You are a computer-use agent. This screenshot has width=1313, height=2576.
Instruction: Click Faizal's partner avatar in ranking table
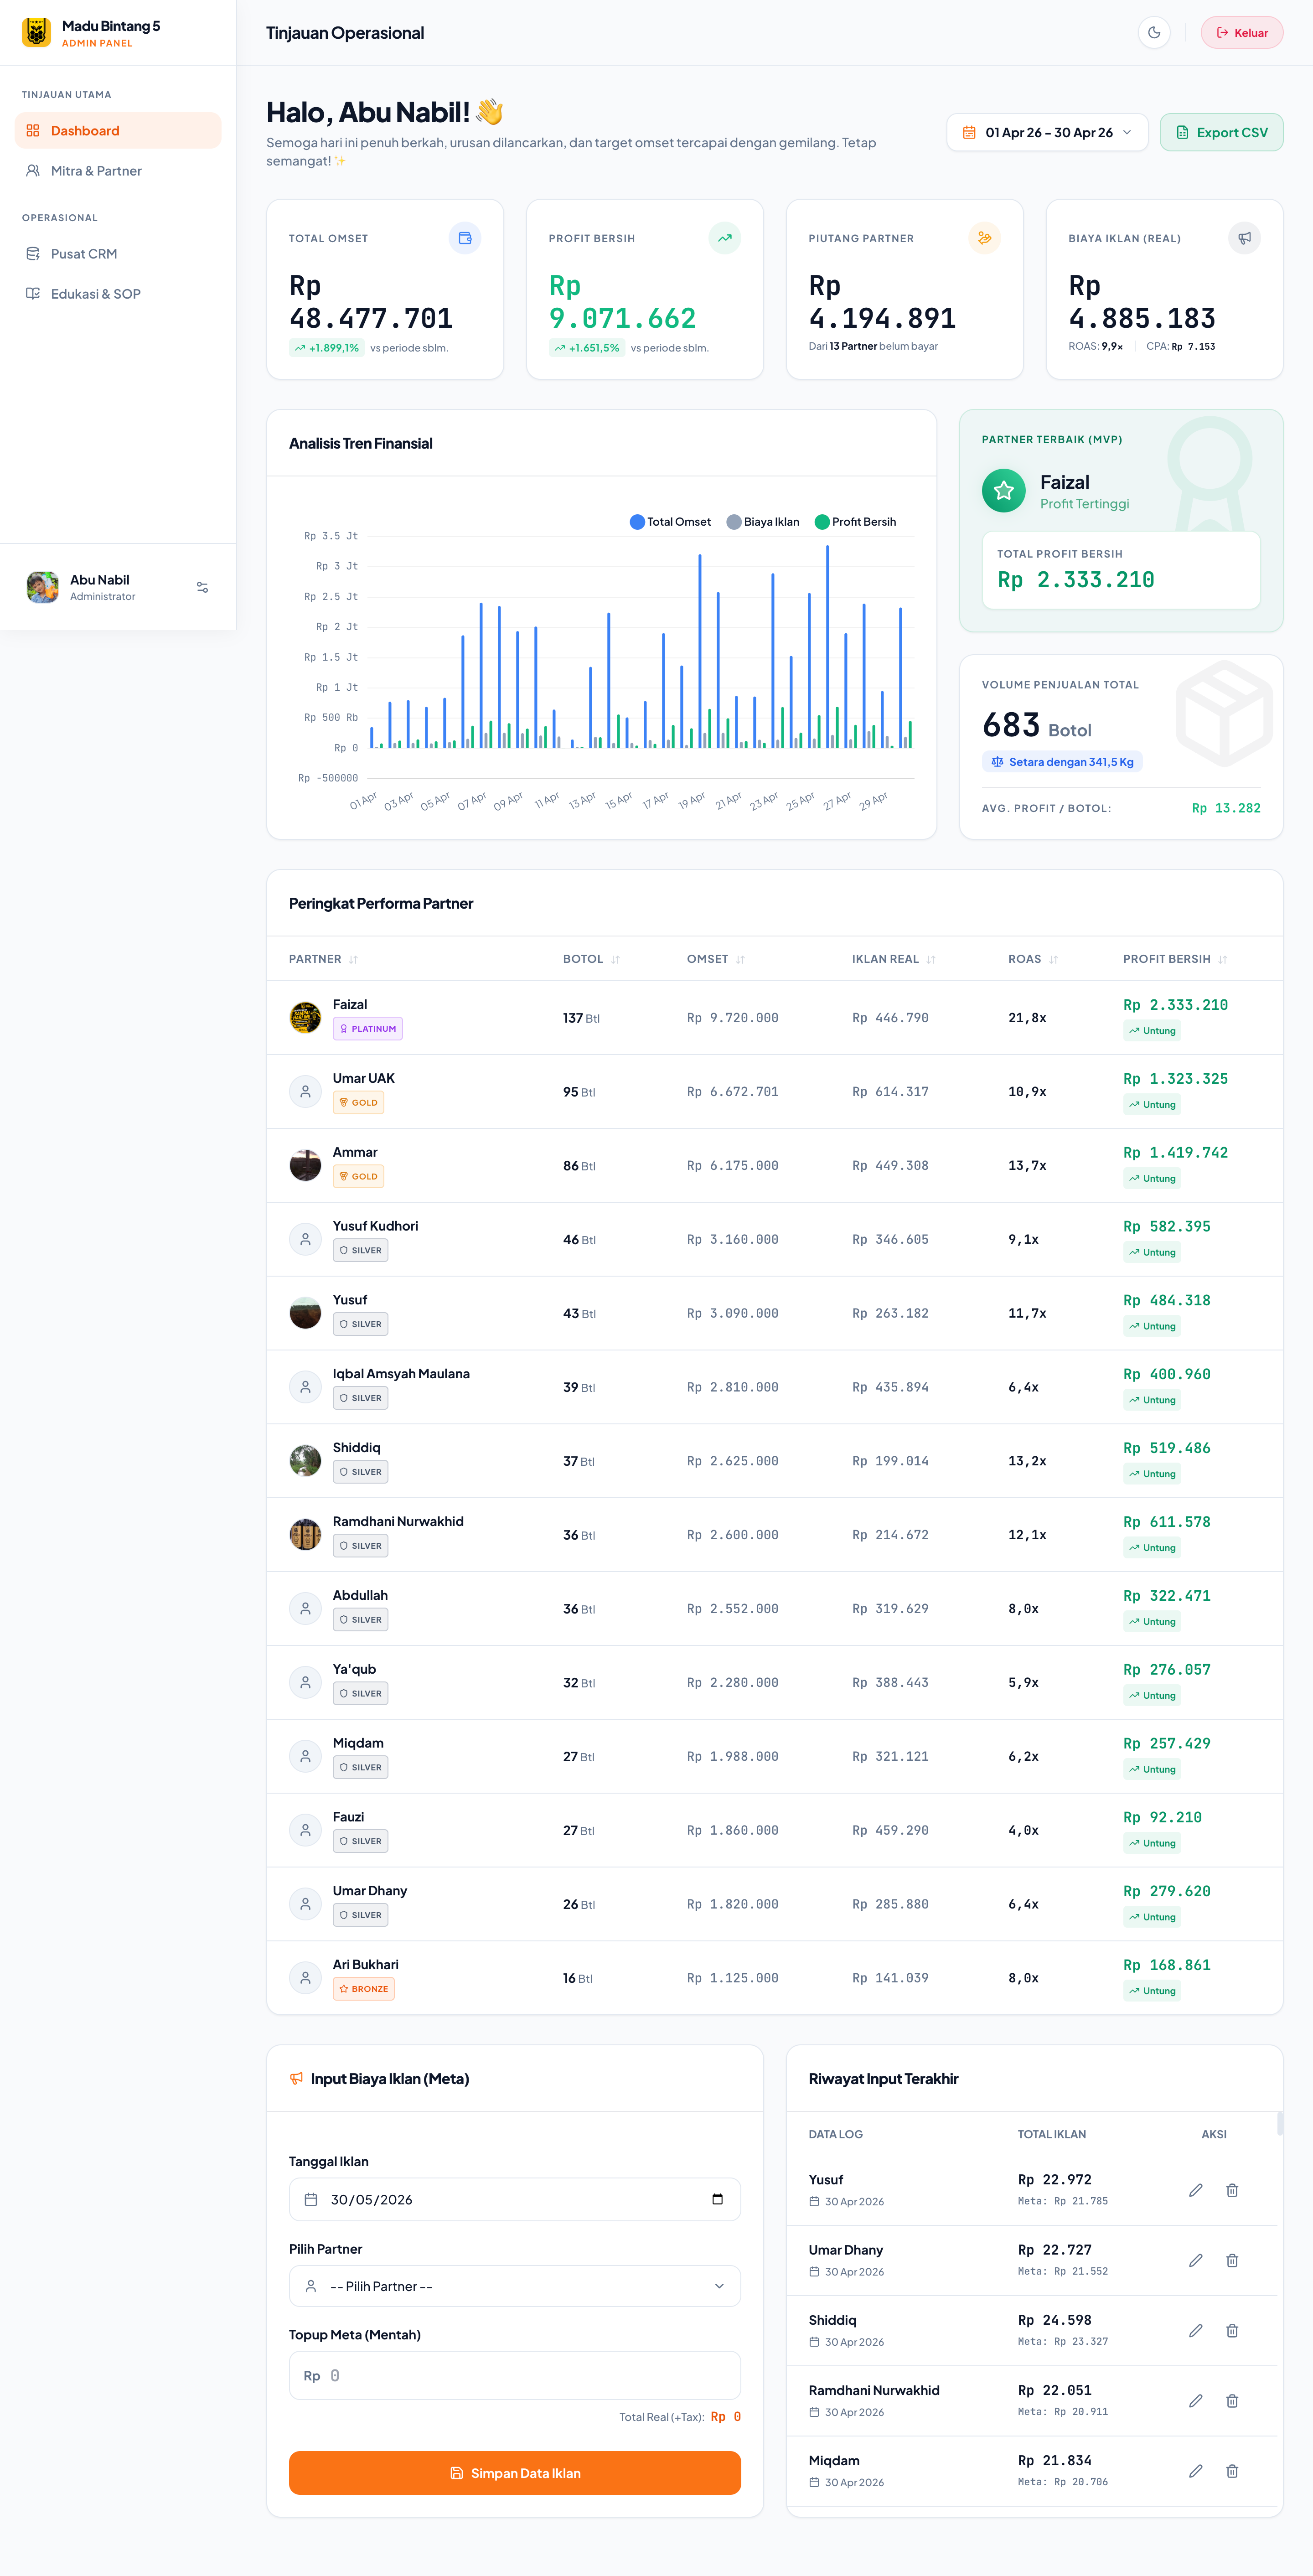[305, 1017]
